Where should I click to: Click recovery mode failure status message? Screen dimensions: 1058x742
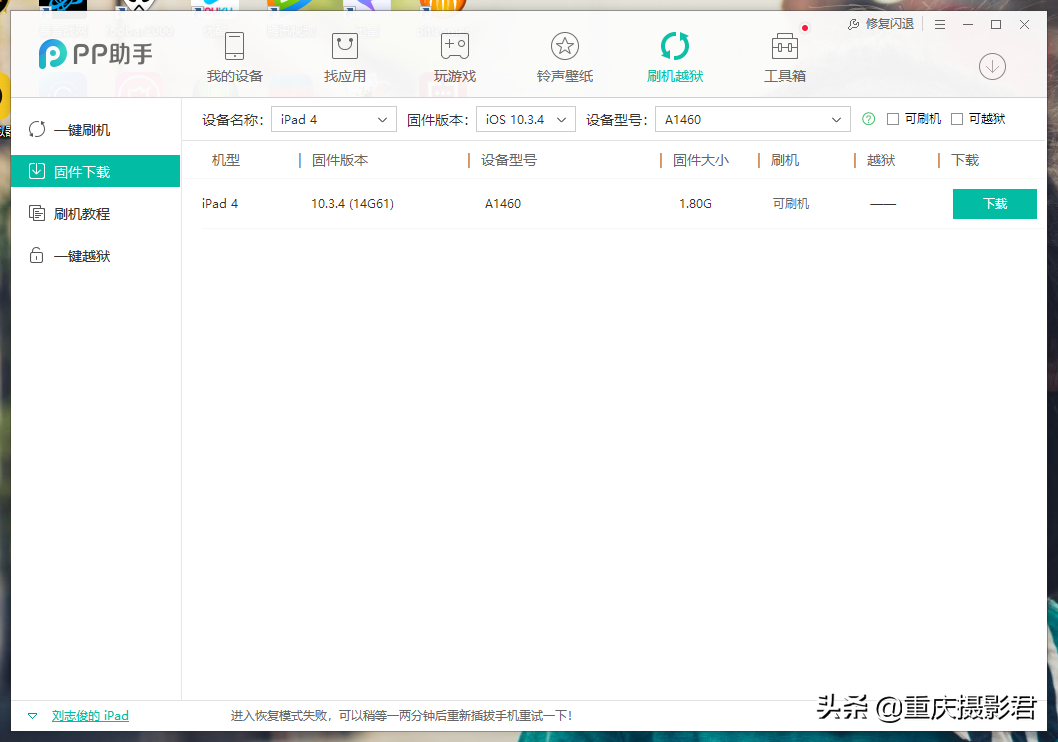pyautogui.click(x=401, y=716)
